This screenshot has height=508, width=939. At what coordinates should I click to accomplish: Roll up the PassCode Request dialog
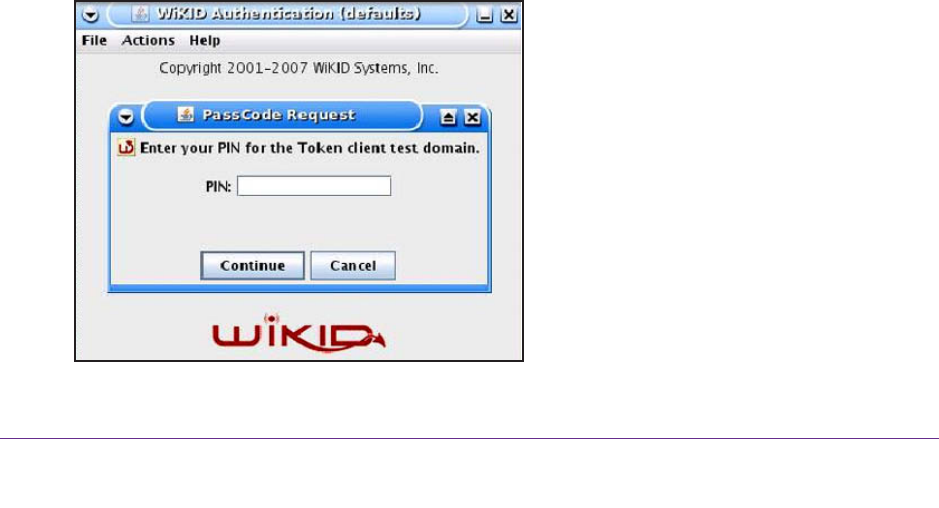click(x=448, y=117)
